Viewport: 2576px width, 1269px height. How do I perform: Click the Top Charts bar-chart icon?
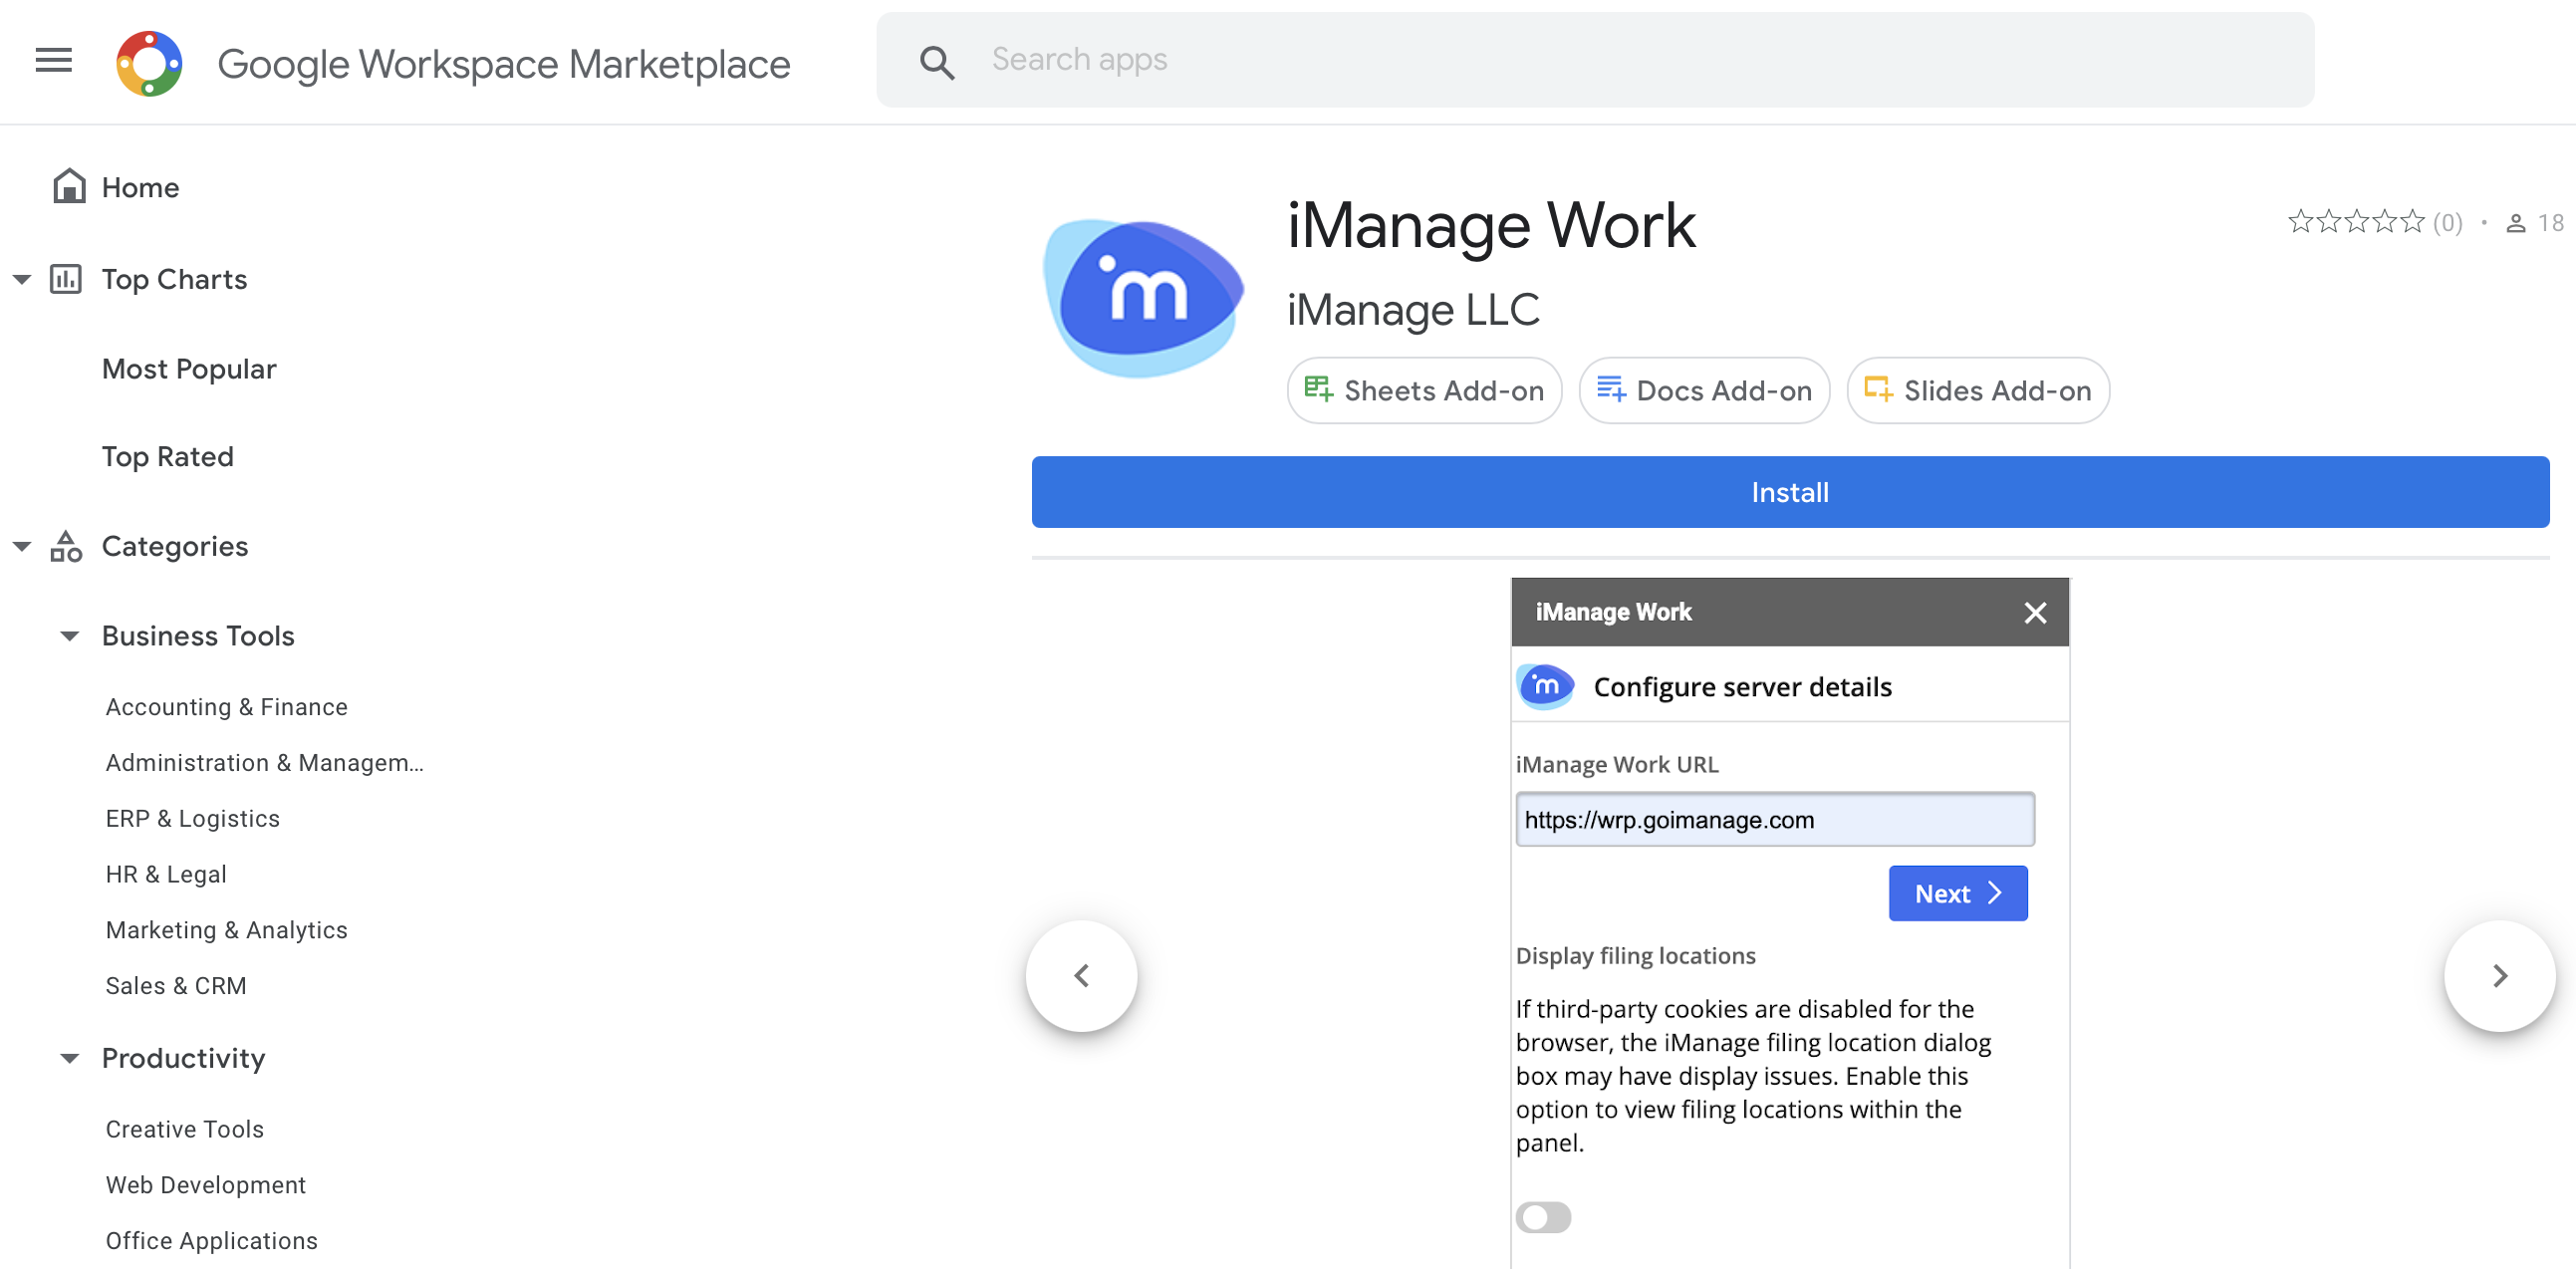pyautogui.click(x=66, y=279)
